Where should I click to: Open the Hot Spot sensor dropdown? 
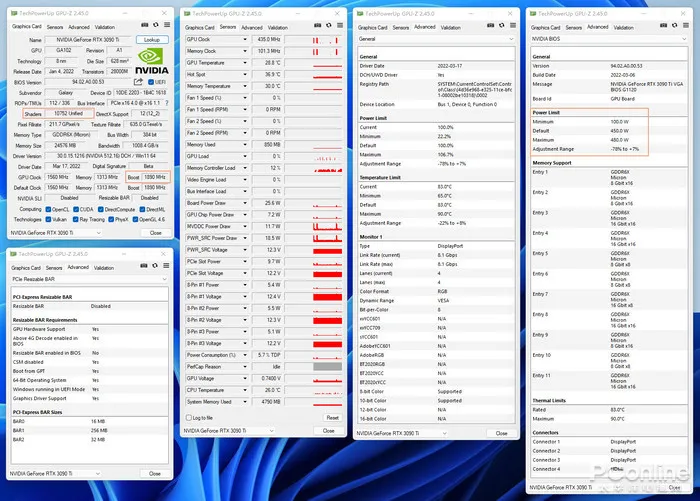[x=245, y=75]
